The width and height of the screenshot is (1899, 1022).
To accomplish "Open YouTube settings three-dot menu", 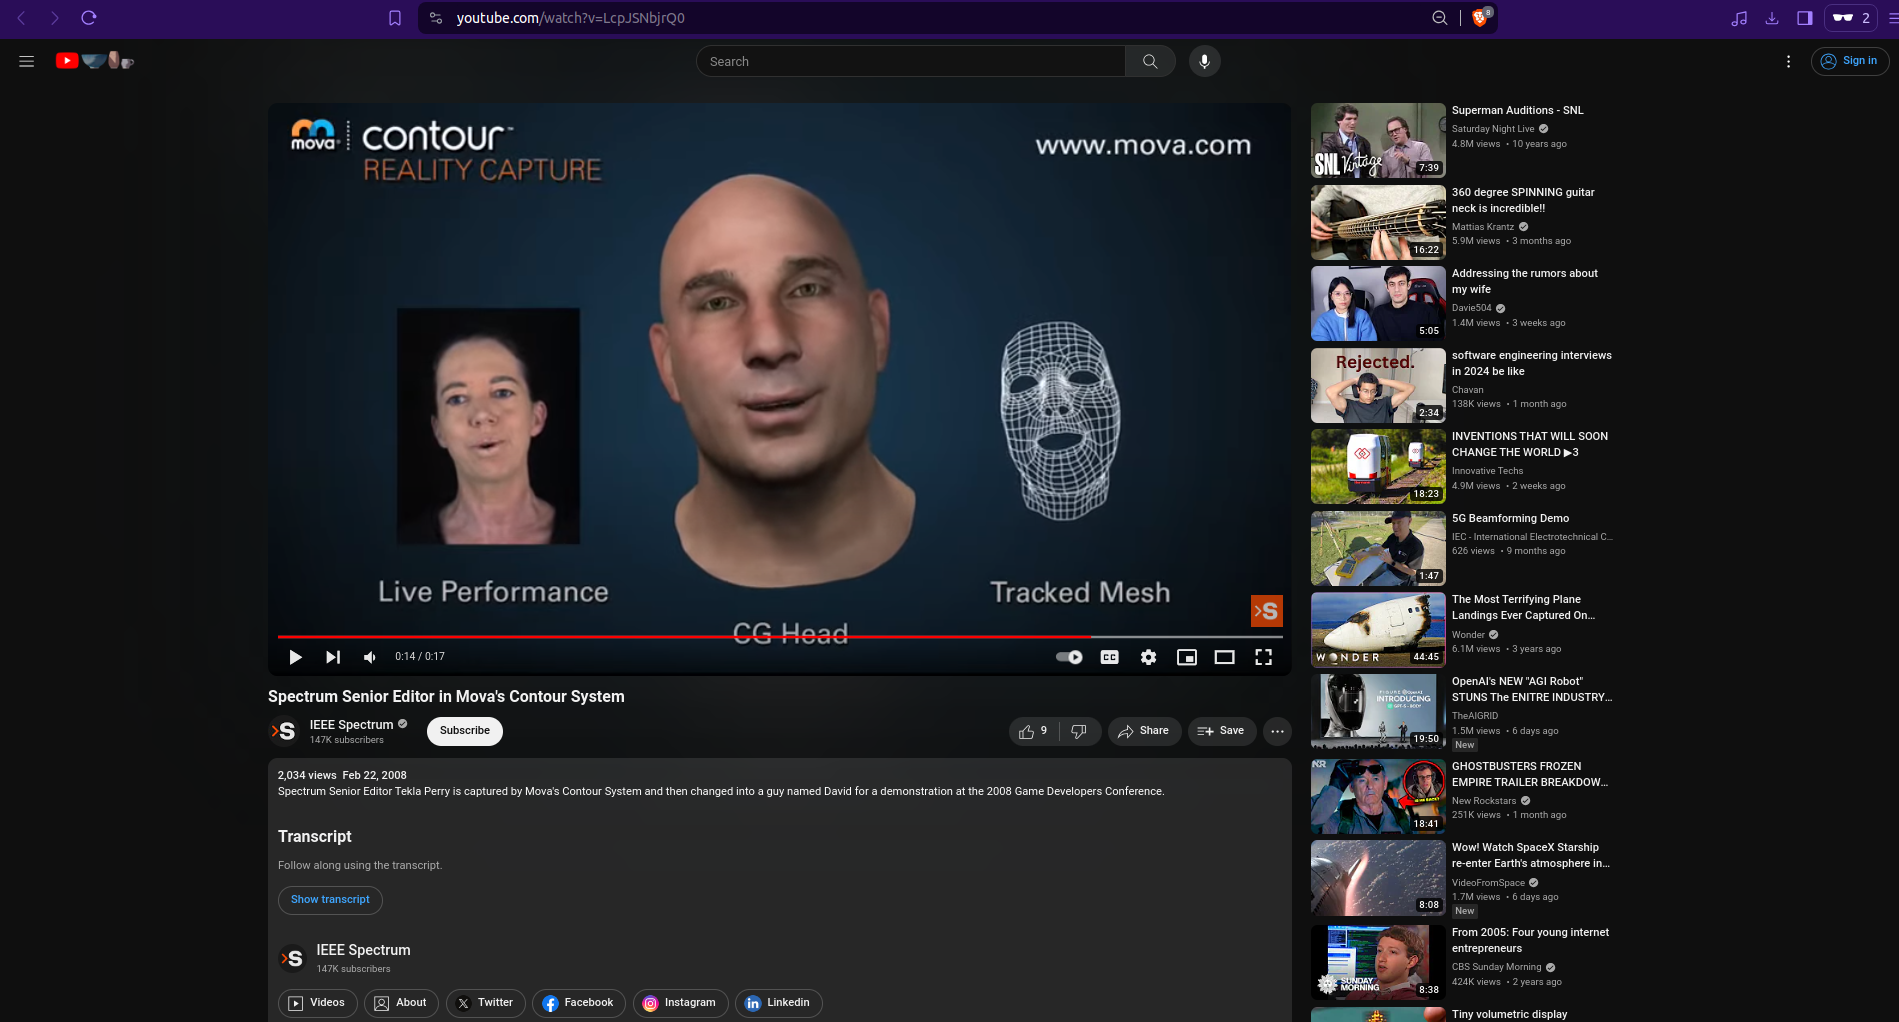I will point(1788,61).
